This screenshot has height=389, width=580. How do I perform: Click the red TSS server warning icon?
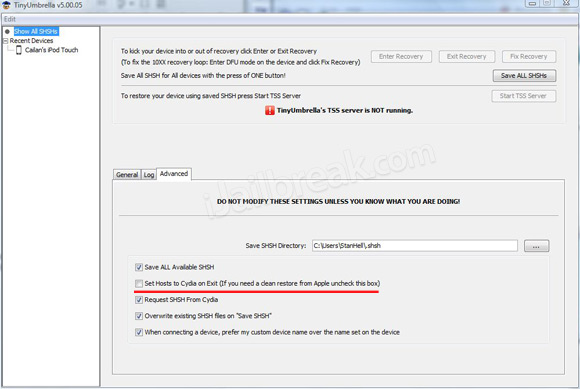click(x=270, y=110)
